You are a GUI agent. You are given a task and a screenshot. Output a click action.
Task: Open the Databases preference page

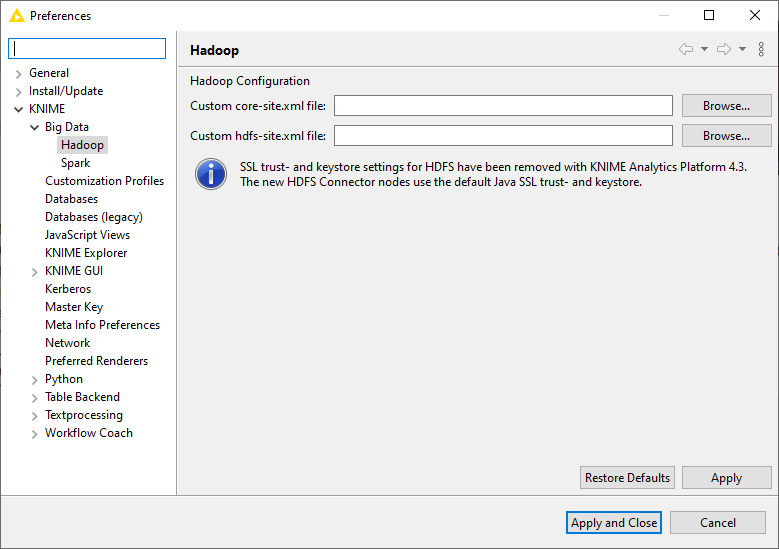(72, 199)
